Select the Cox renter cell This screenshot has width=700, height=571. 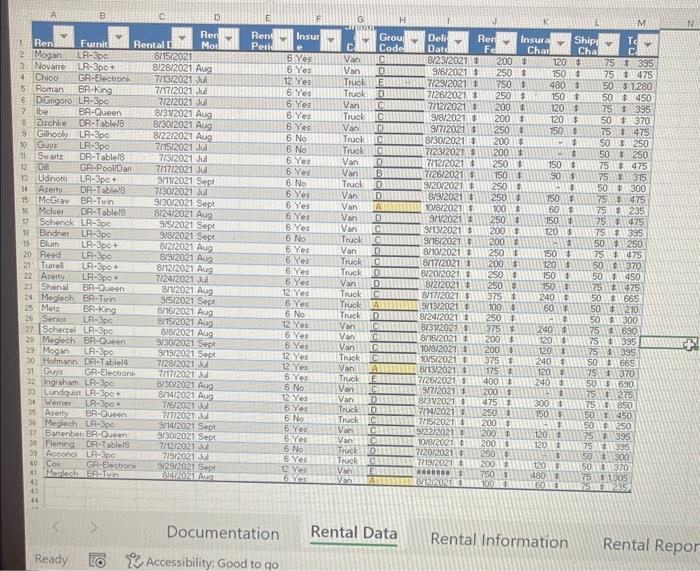(66, 464)
